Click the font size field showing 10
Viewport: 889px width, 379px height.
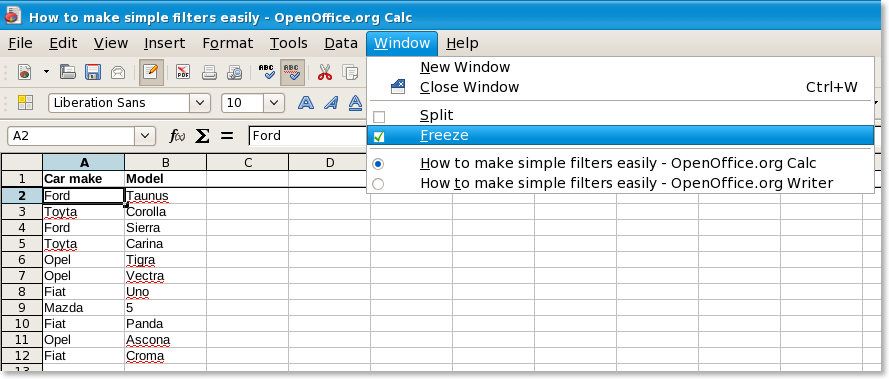pyautogui.click(x=243, y=103)
